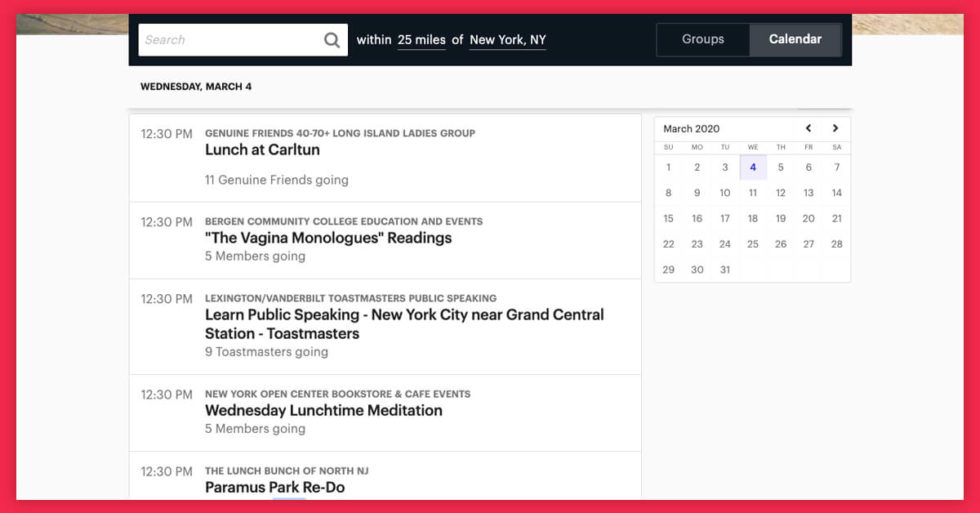Screen dimensions: 980x513
Task: Click the 11 Genuine Friends going text
Action: tap(277, 180)
